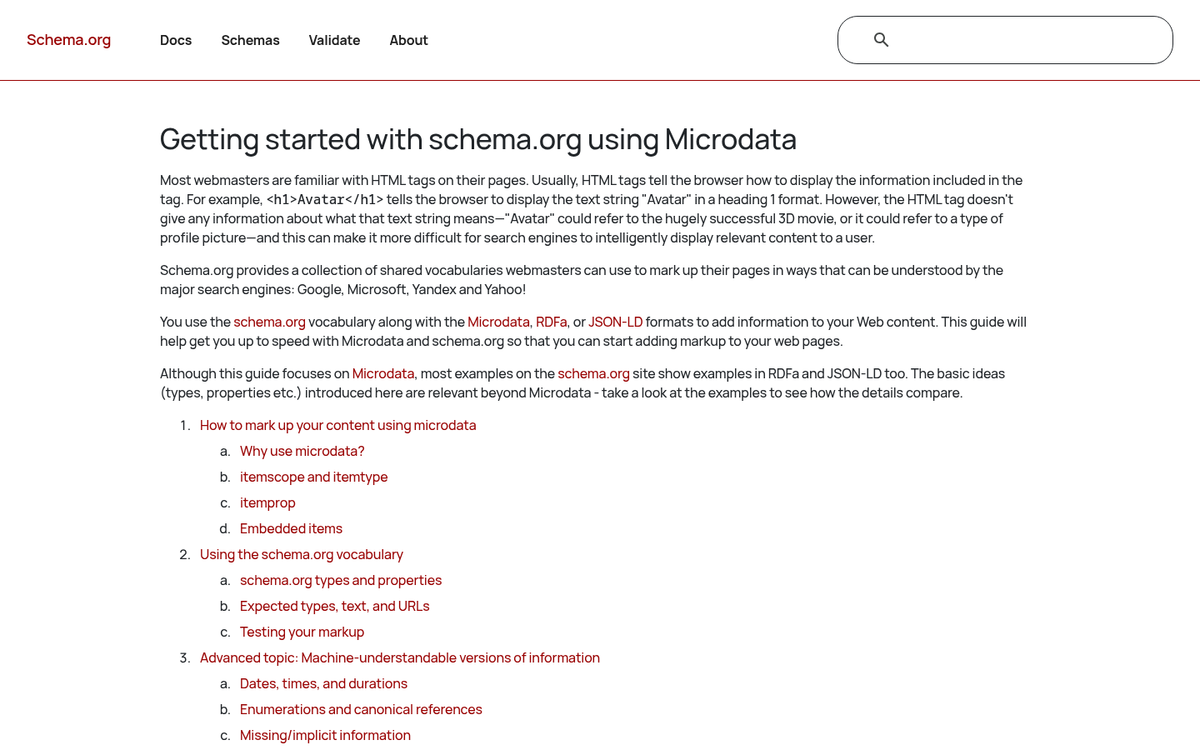1200x750 pixels.
Task: Open the About menu item
Action: pos(408,40)
